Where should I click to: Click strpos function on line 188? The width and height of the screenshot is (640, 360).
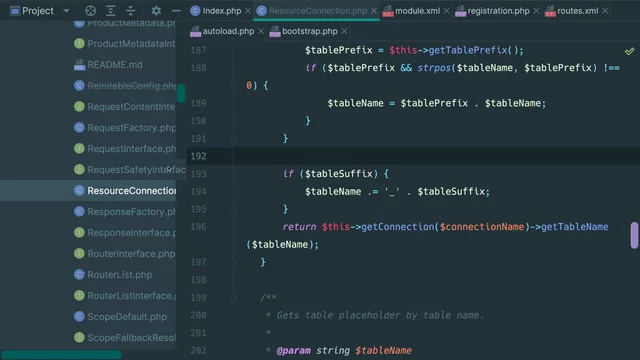[x=433, y=68]
